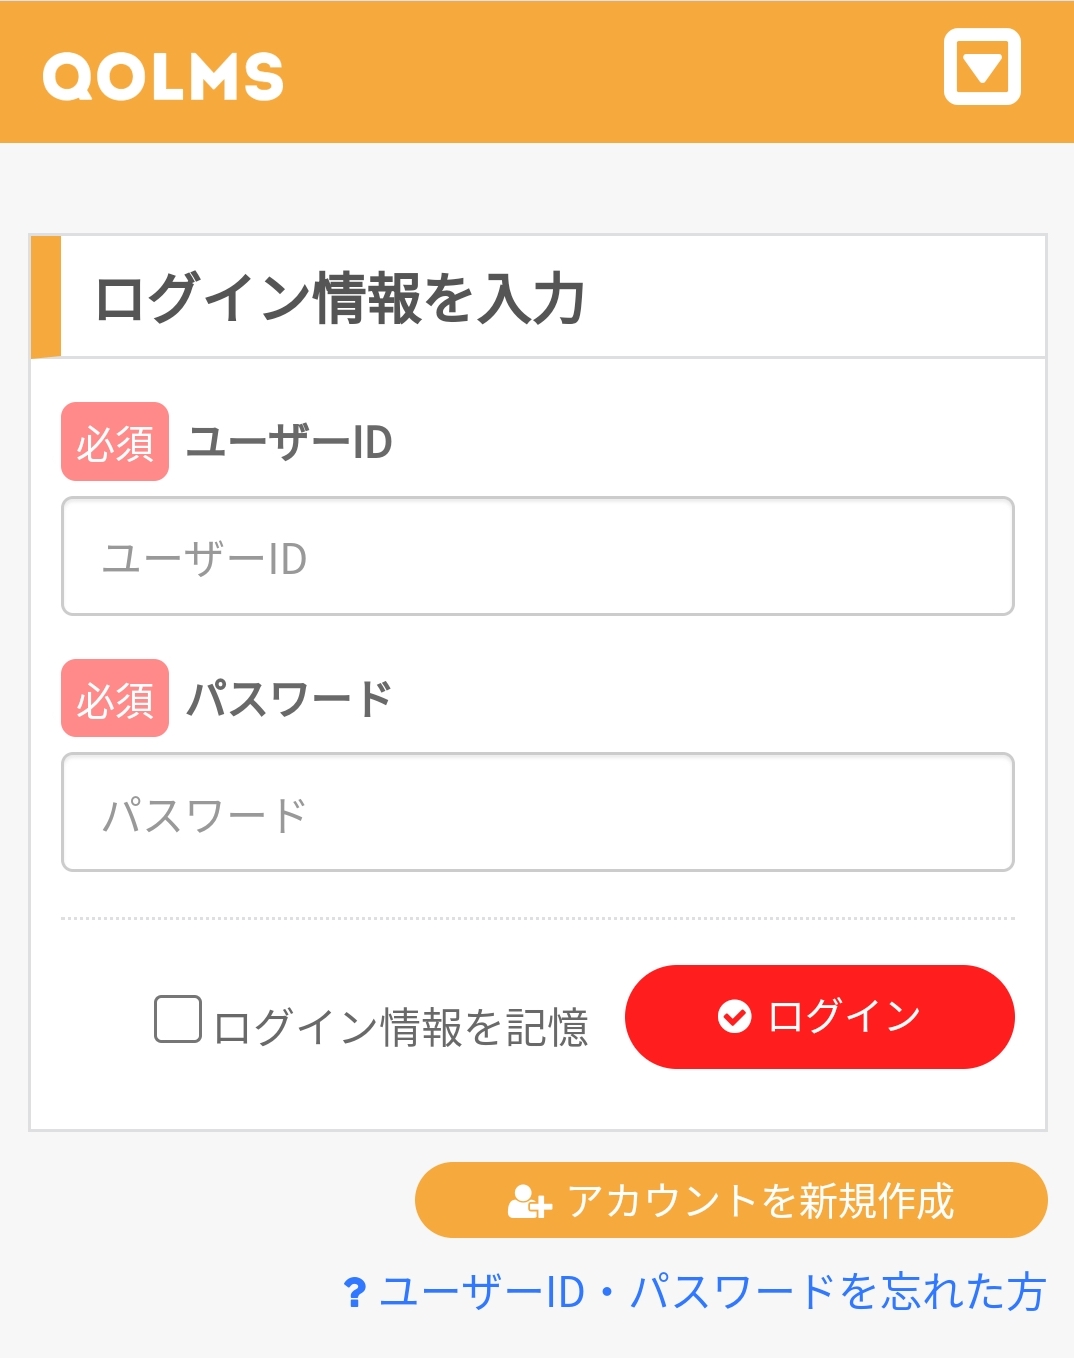This screenshot has height=1358, width=1074.
Task: Focus the パスワード input field
Action: pyautogui.click(x=538, y=812)
